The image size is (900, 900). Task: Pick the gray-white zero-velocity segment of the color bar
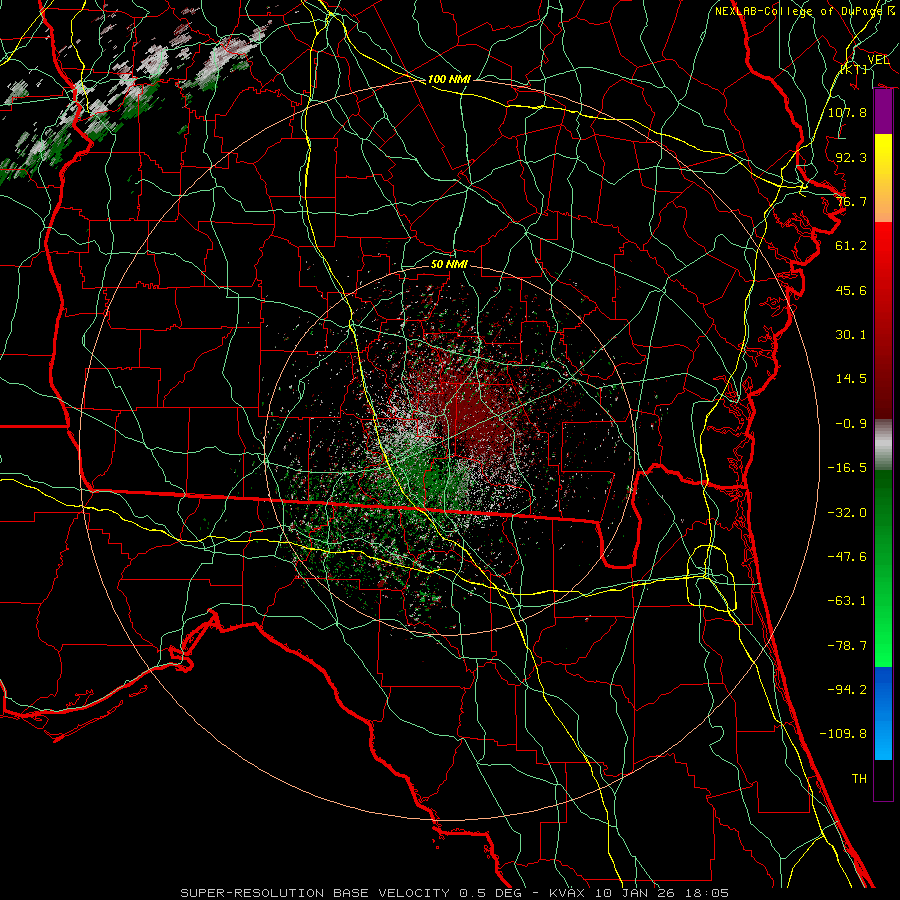(883, 445)
